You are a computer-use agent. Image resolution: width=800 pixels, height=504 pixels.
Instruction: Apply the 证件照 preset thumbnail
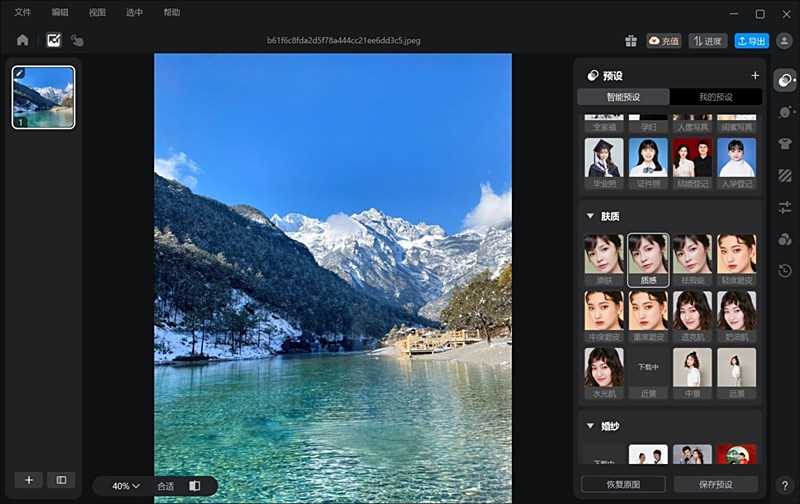click(x=648, y=162)
